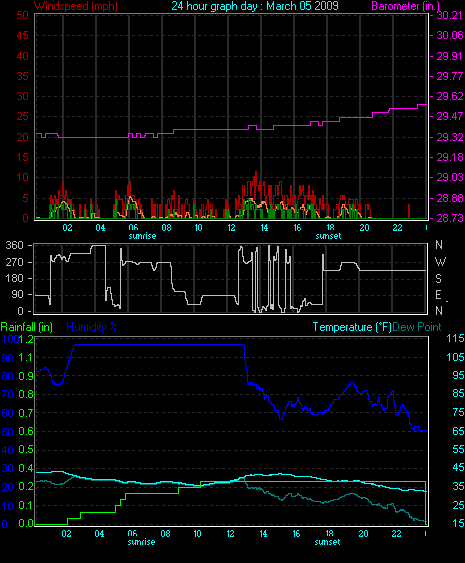
Task: Click the 'sunrise' label under the windspeed graph
Action: [x=142, y=236]
